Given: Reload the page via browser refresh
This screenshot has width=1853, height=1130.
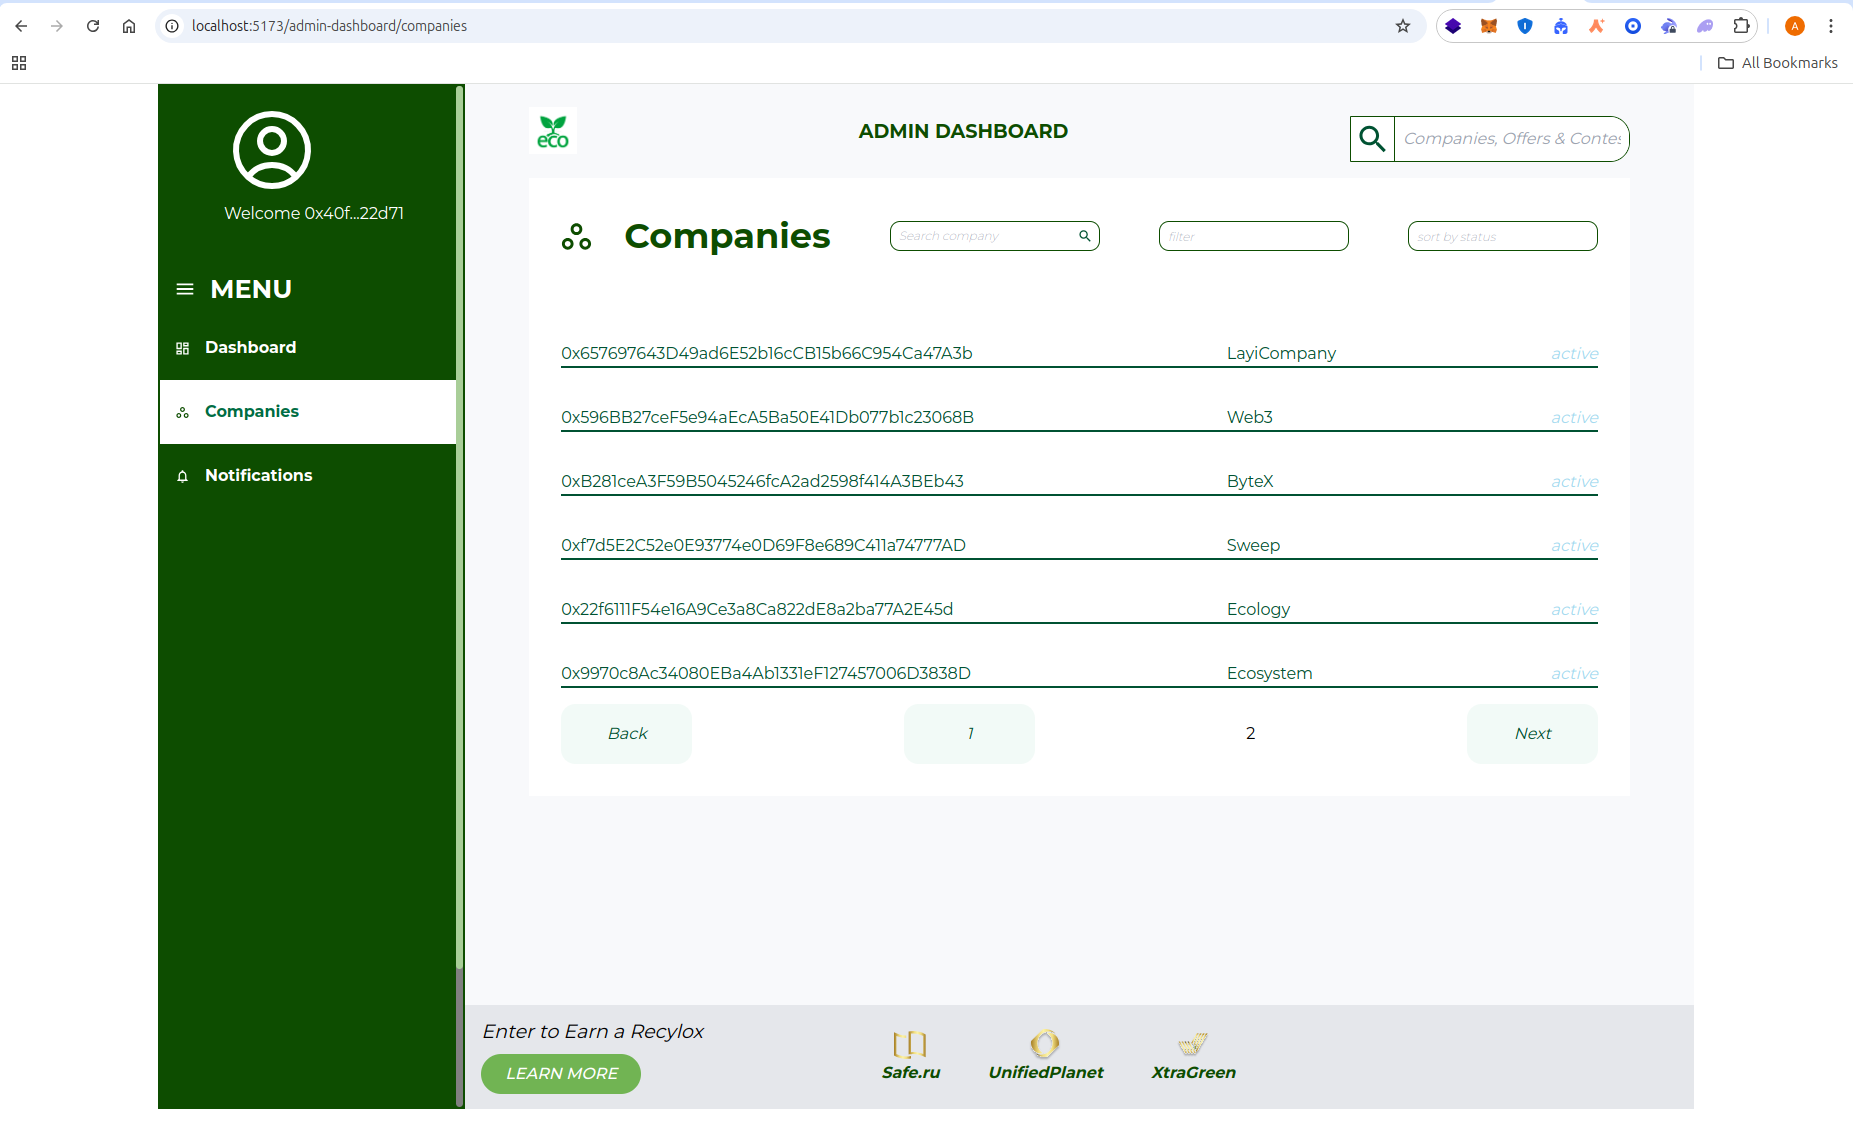Looking at the screenshot, I should click(93, 26).
